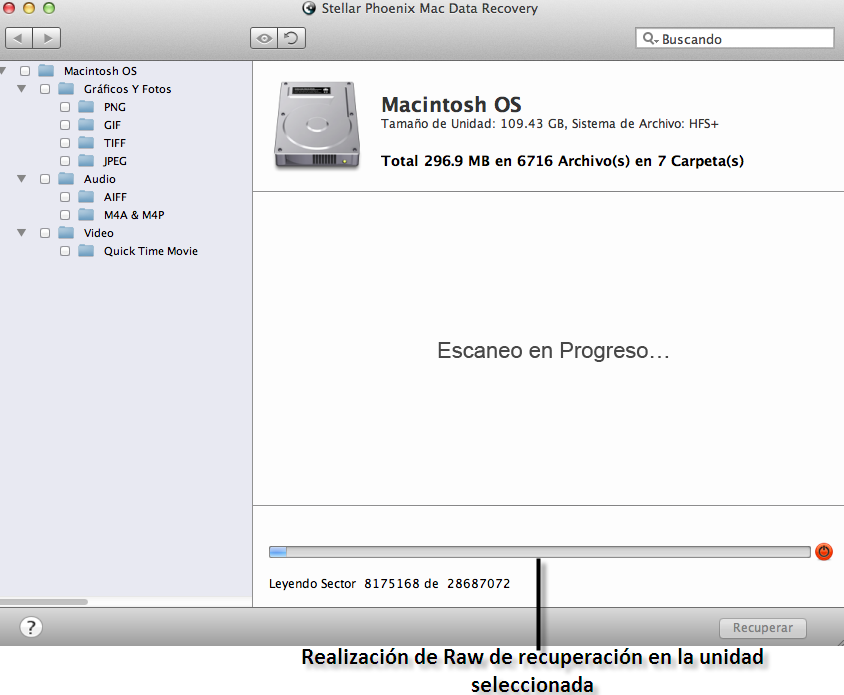This screenshot has width=844, height=695.
Task: Enable the TIFF checkbox
Action: (x=65, y=143)
